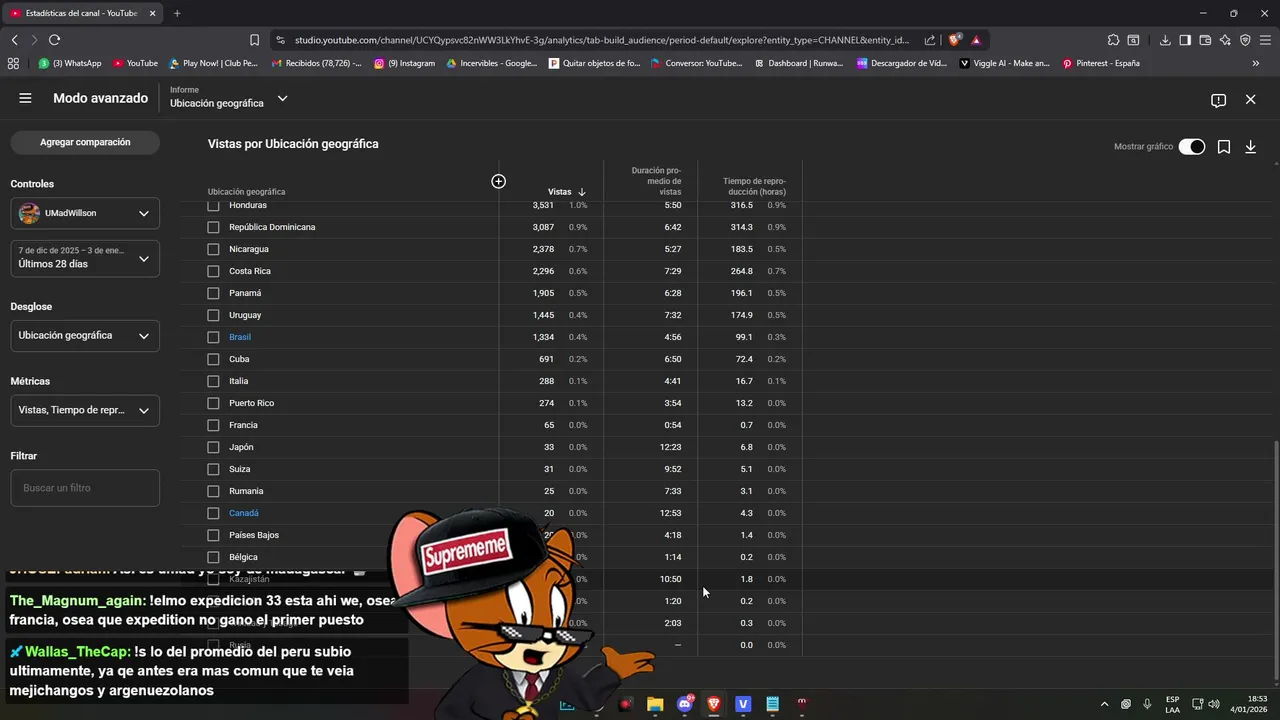The width and height of the screenshot is (1280, 720).
Task: Open the Pinterest - España bookmark
Action: (1100, 63)
